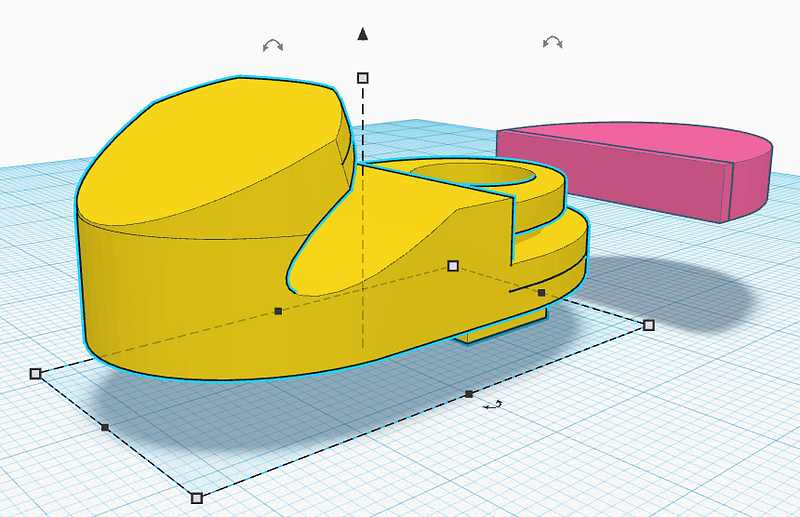
Task: Select the white height handle on the vertical dashed line
Action: pos(363,78)
